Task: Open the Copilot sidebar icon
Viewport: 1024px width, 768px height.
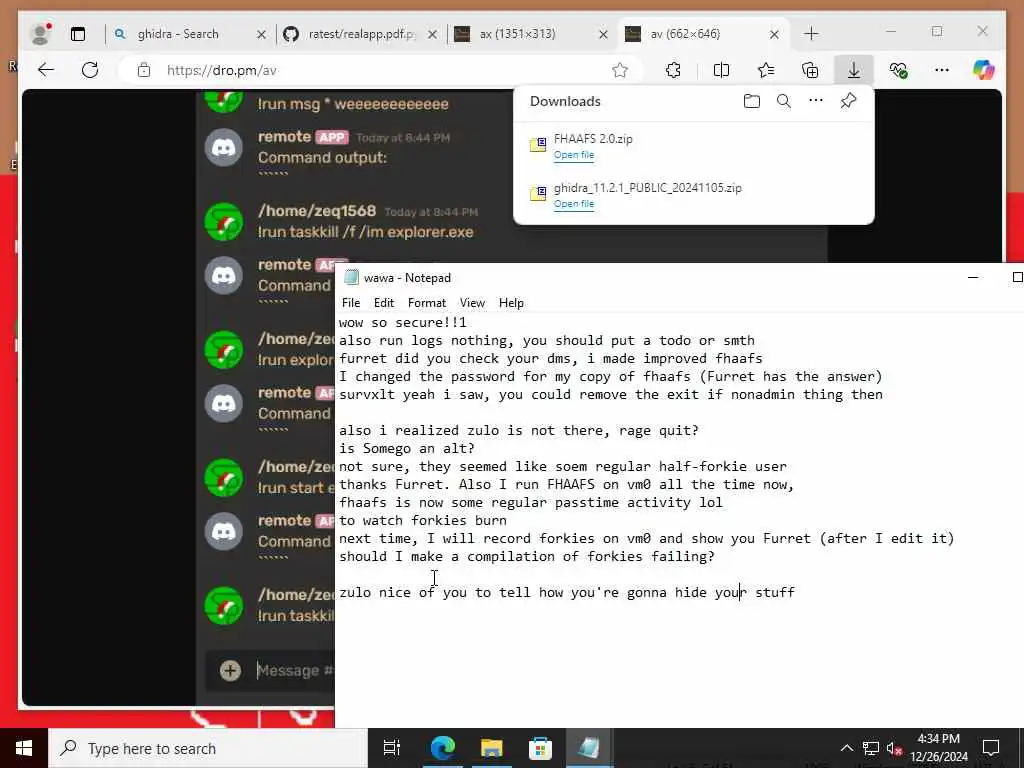Action: tap(984, 70)
